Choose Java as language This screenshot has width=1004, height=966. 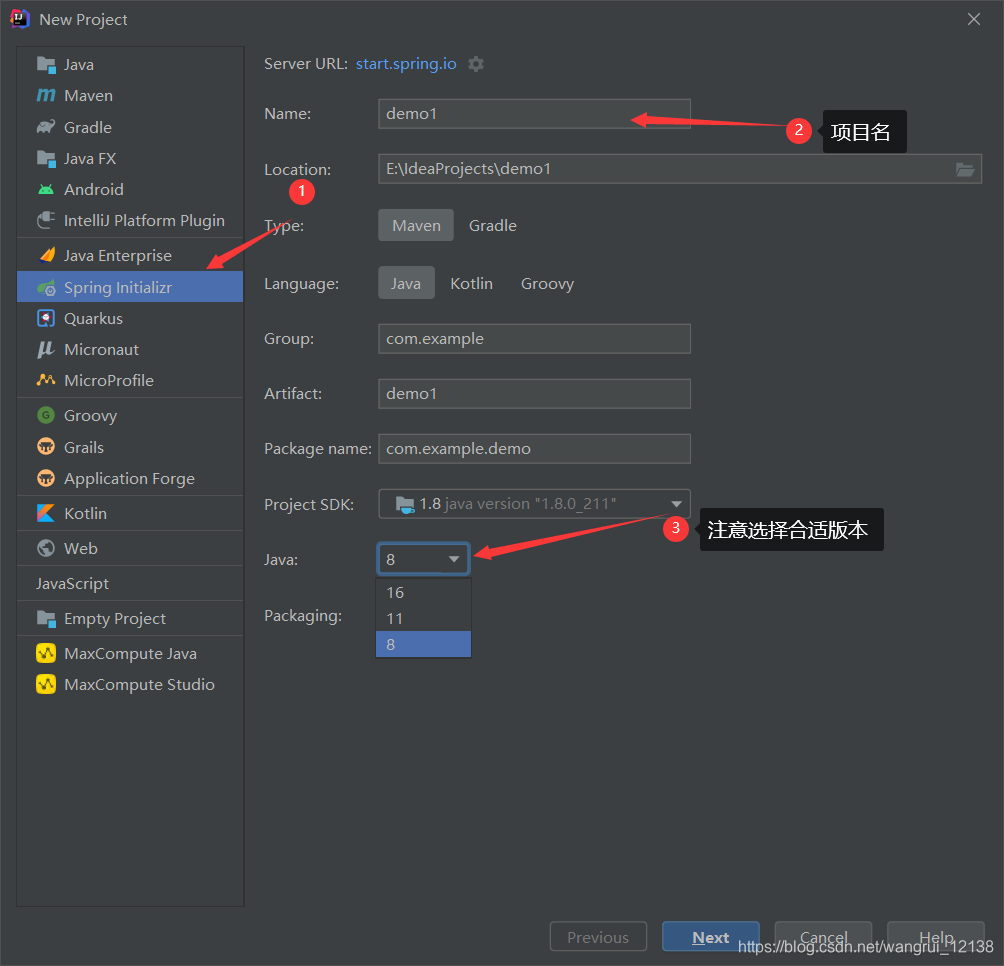406,283
